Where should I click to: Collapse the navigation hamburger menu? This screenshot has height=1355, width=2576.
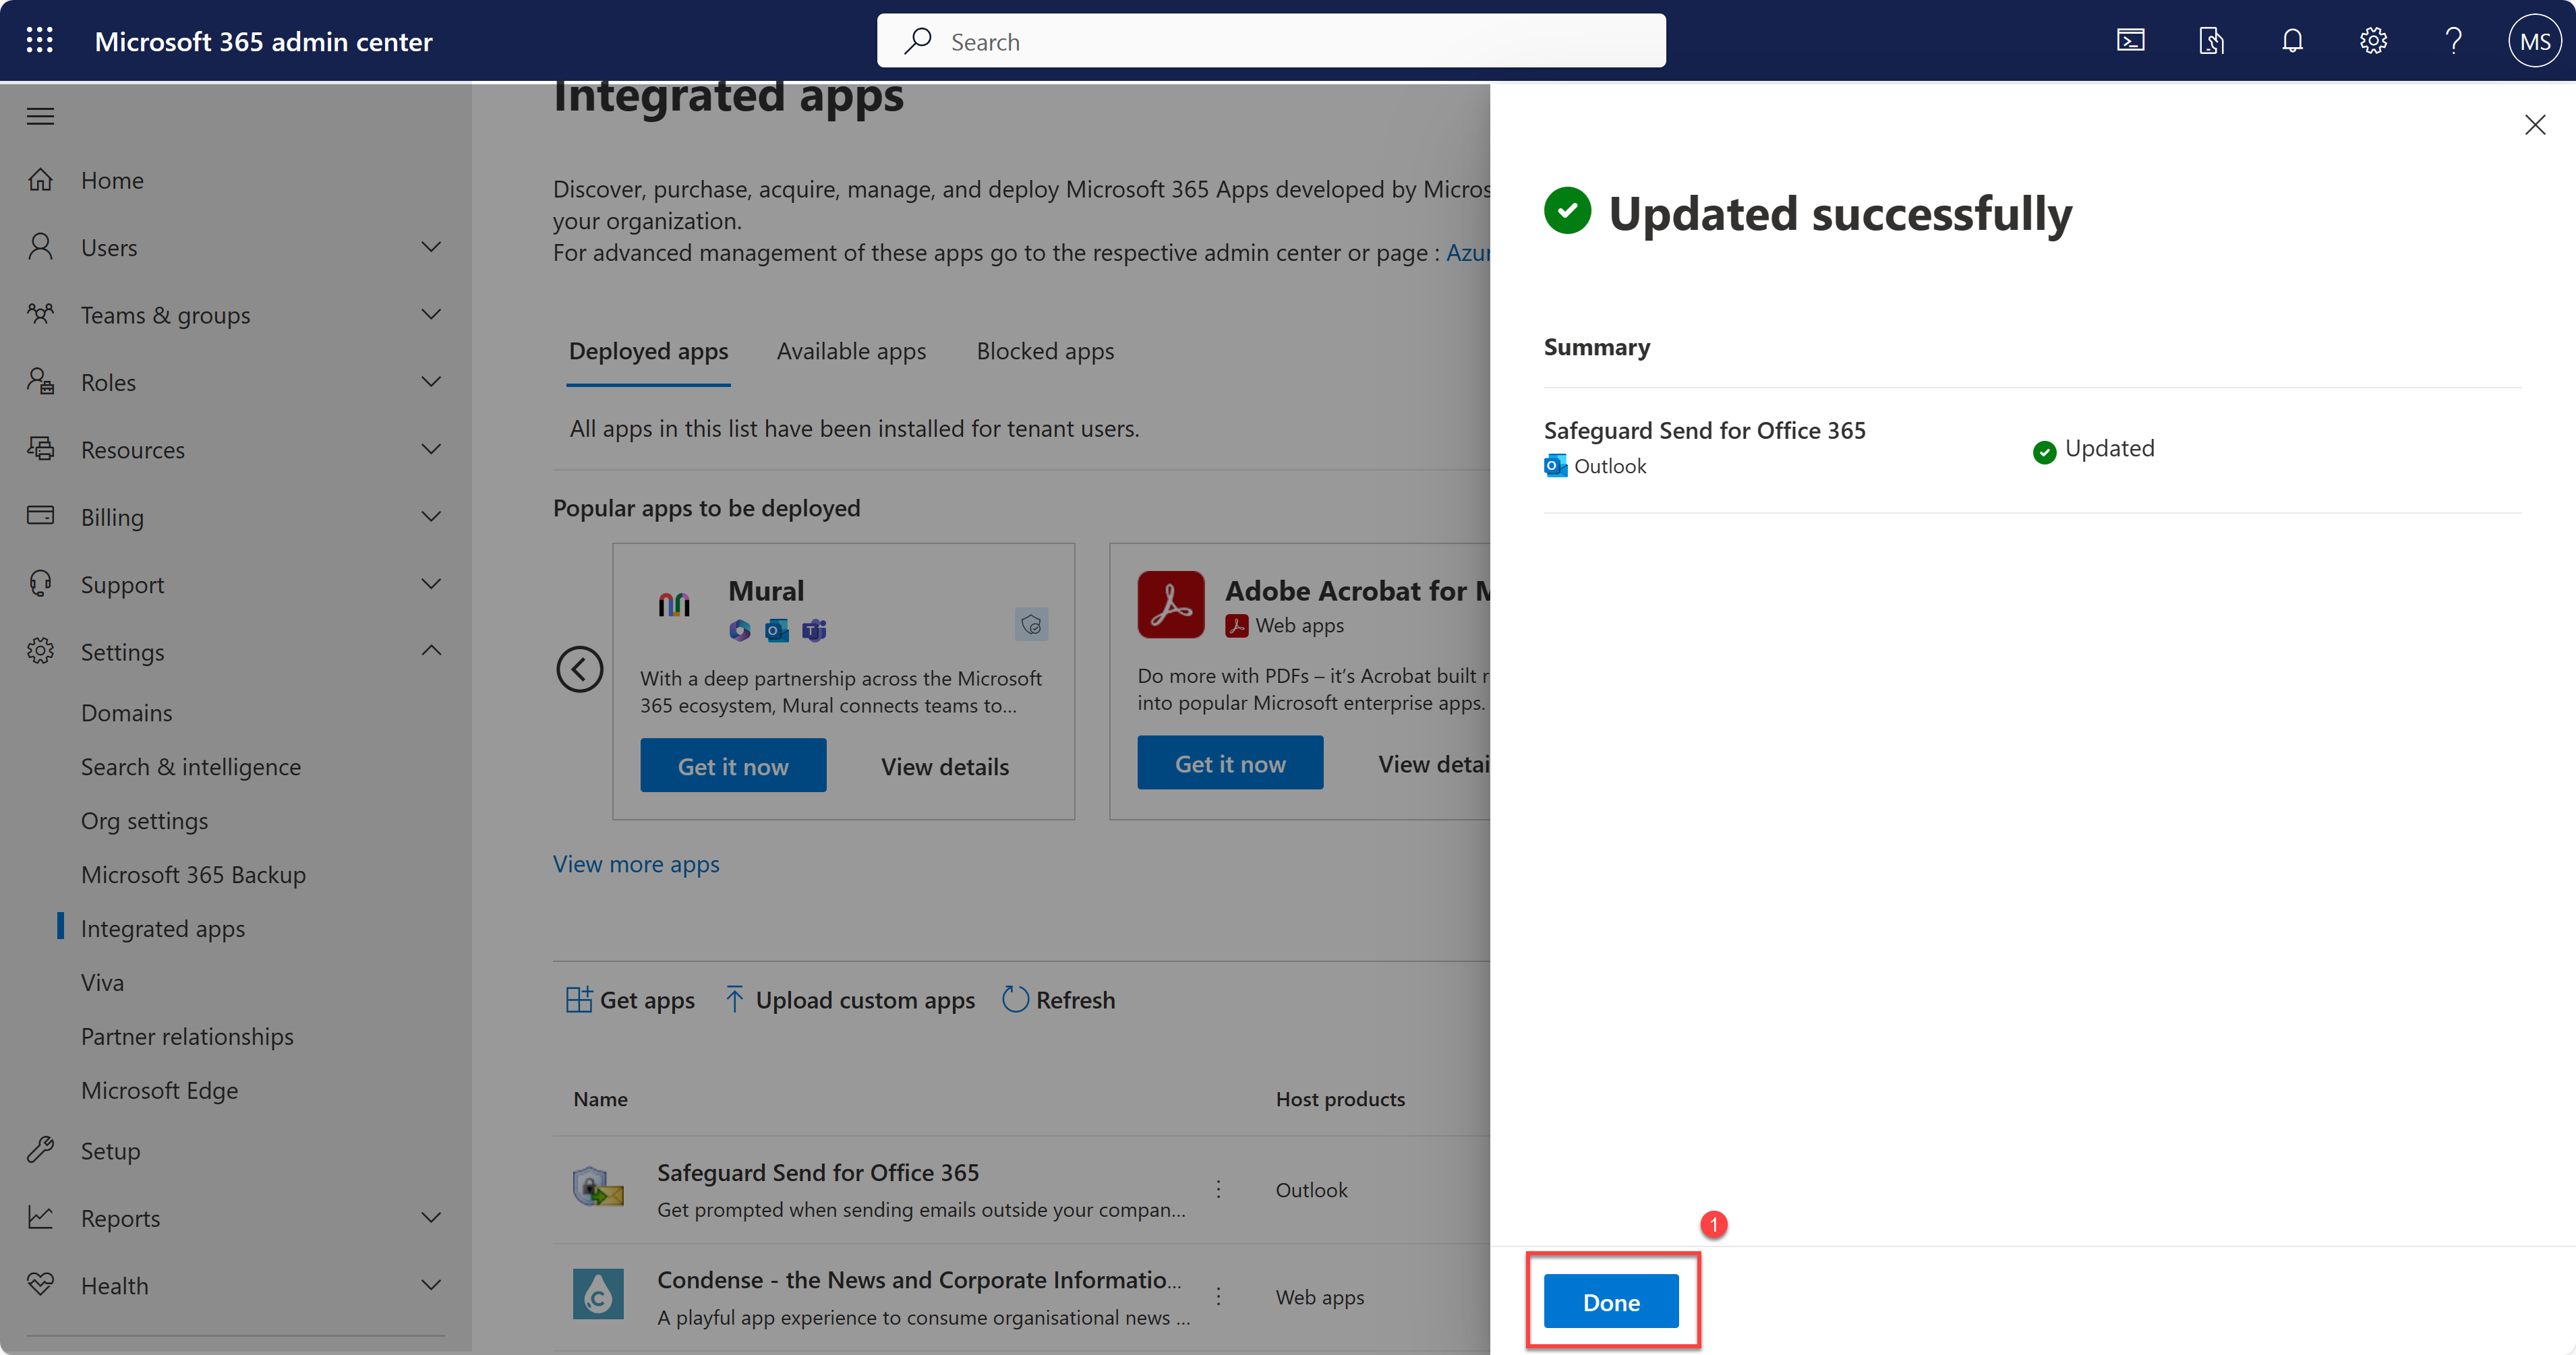point(40,116)
